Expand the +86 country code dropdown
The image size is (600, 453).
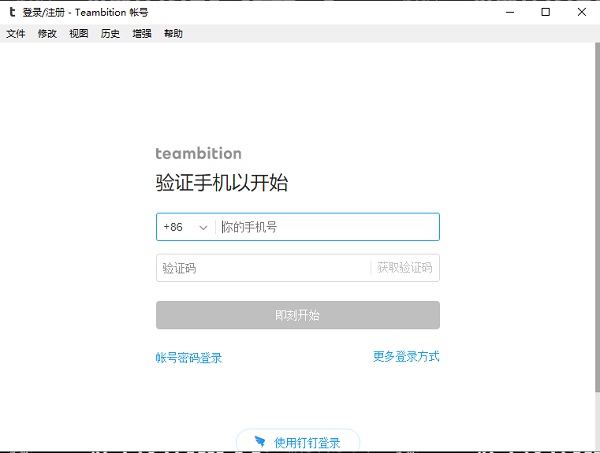click(x=186, y=227)
